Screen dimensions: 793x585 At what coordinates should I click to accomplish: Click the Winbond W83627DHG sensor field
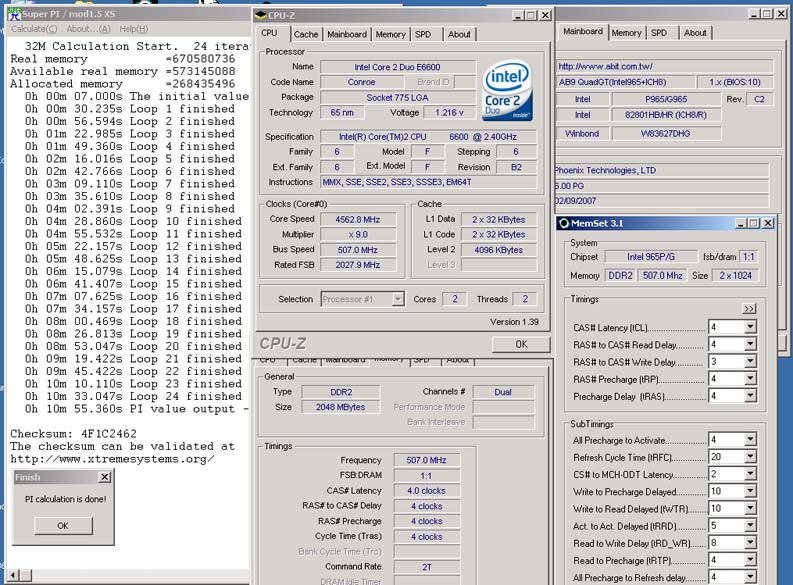pos(666,133)
